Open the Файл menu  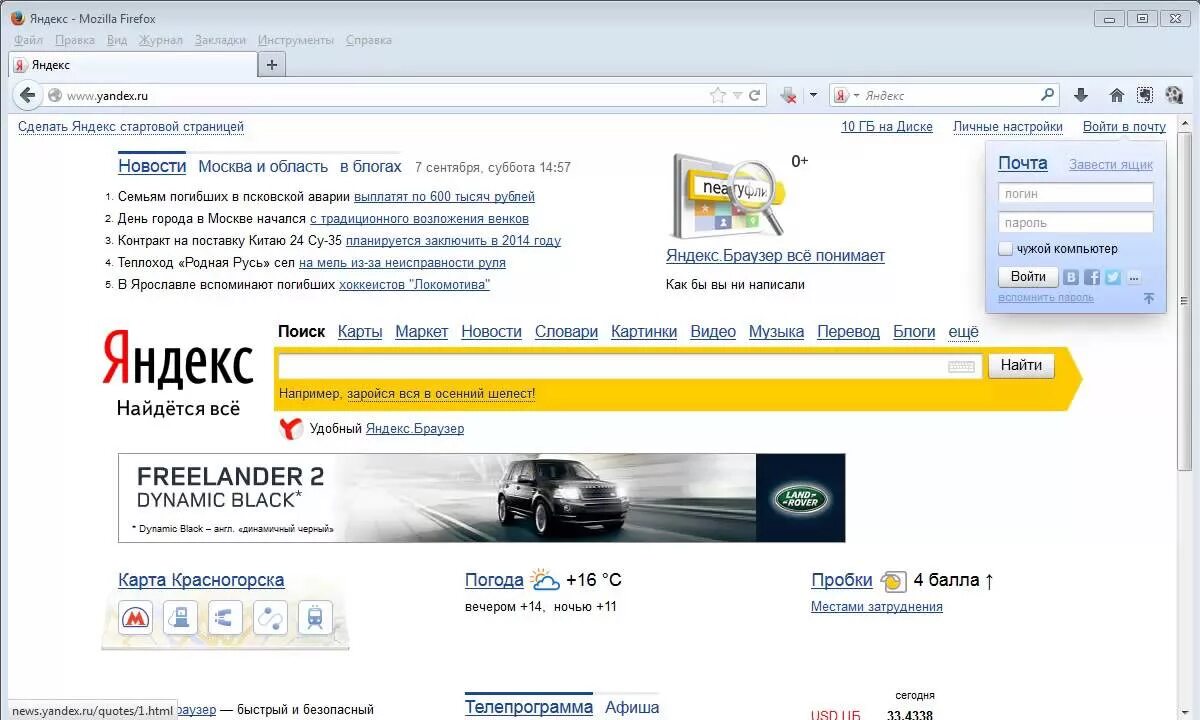[28, 40]
